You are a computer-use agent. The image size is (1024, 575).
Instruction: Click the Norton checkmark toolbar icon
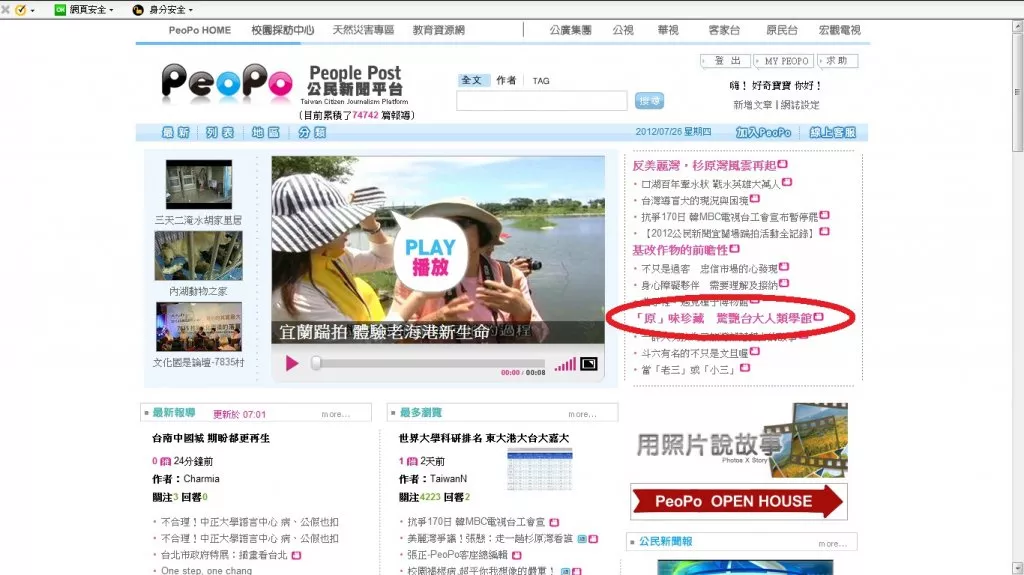point(21,10)
